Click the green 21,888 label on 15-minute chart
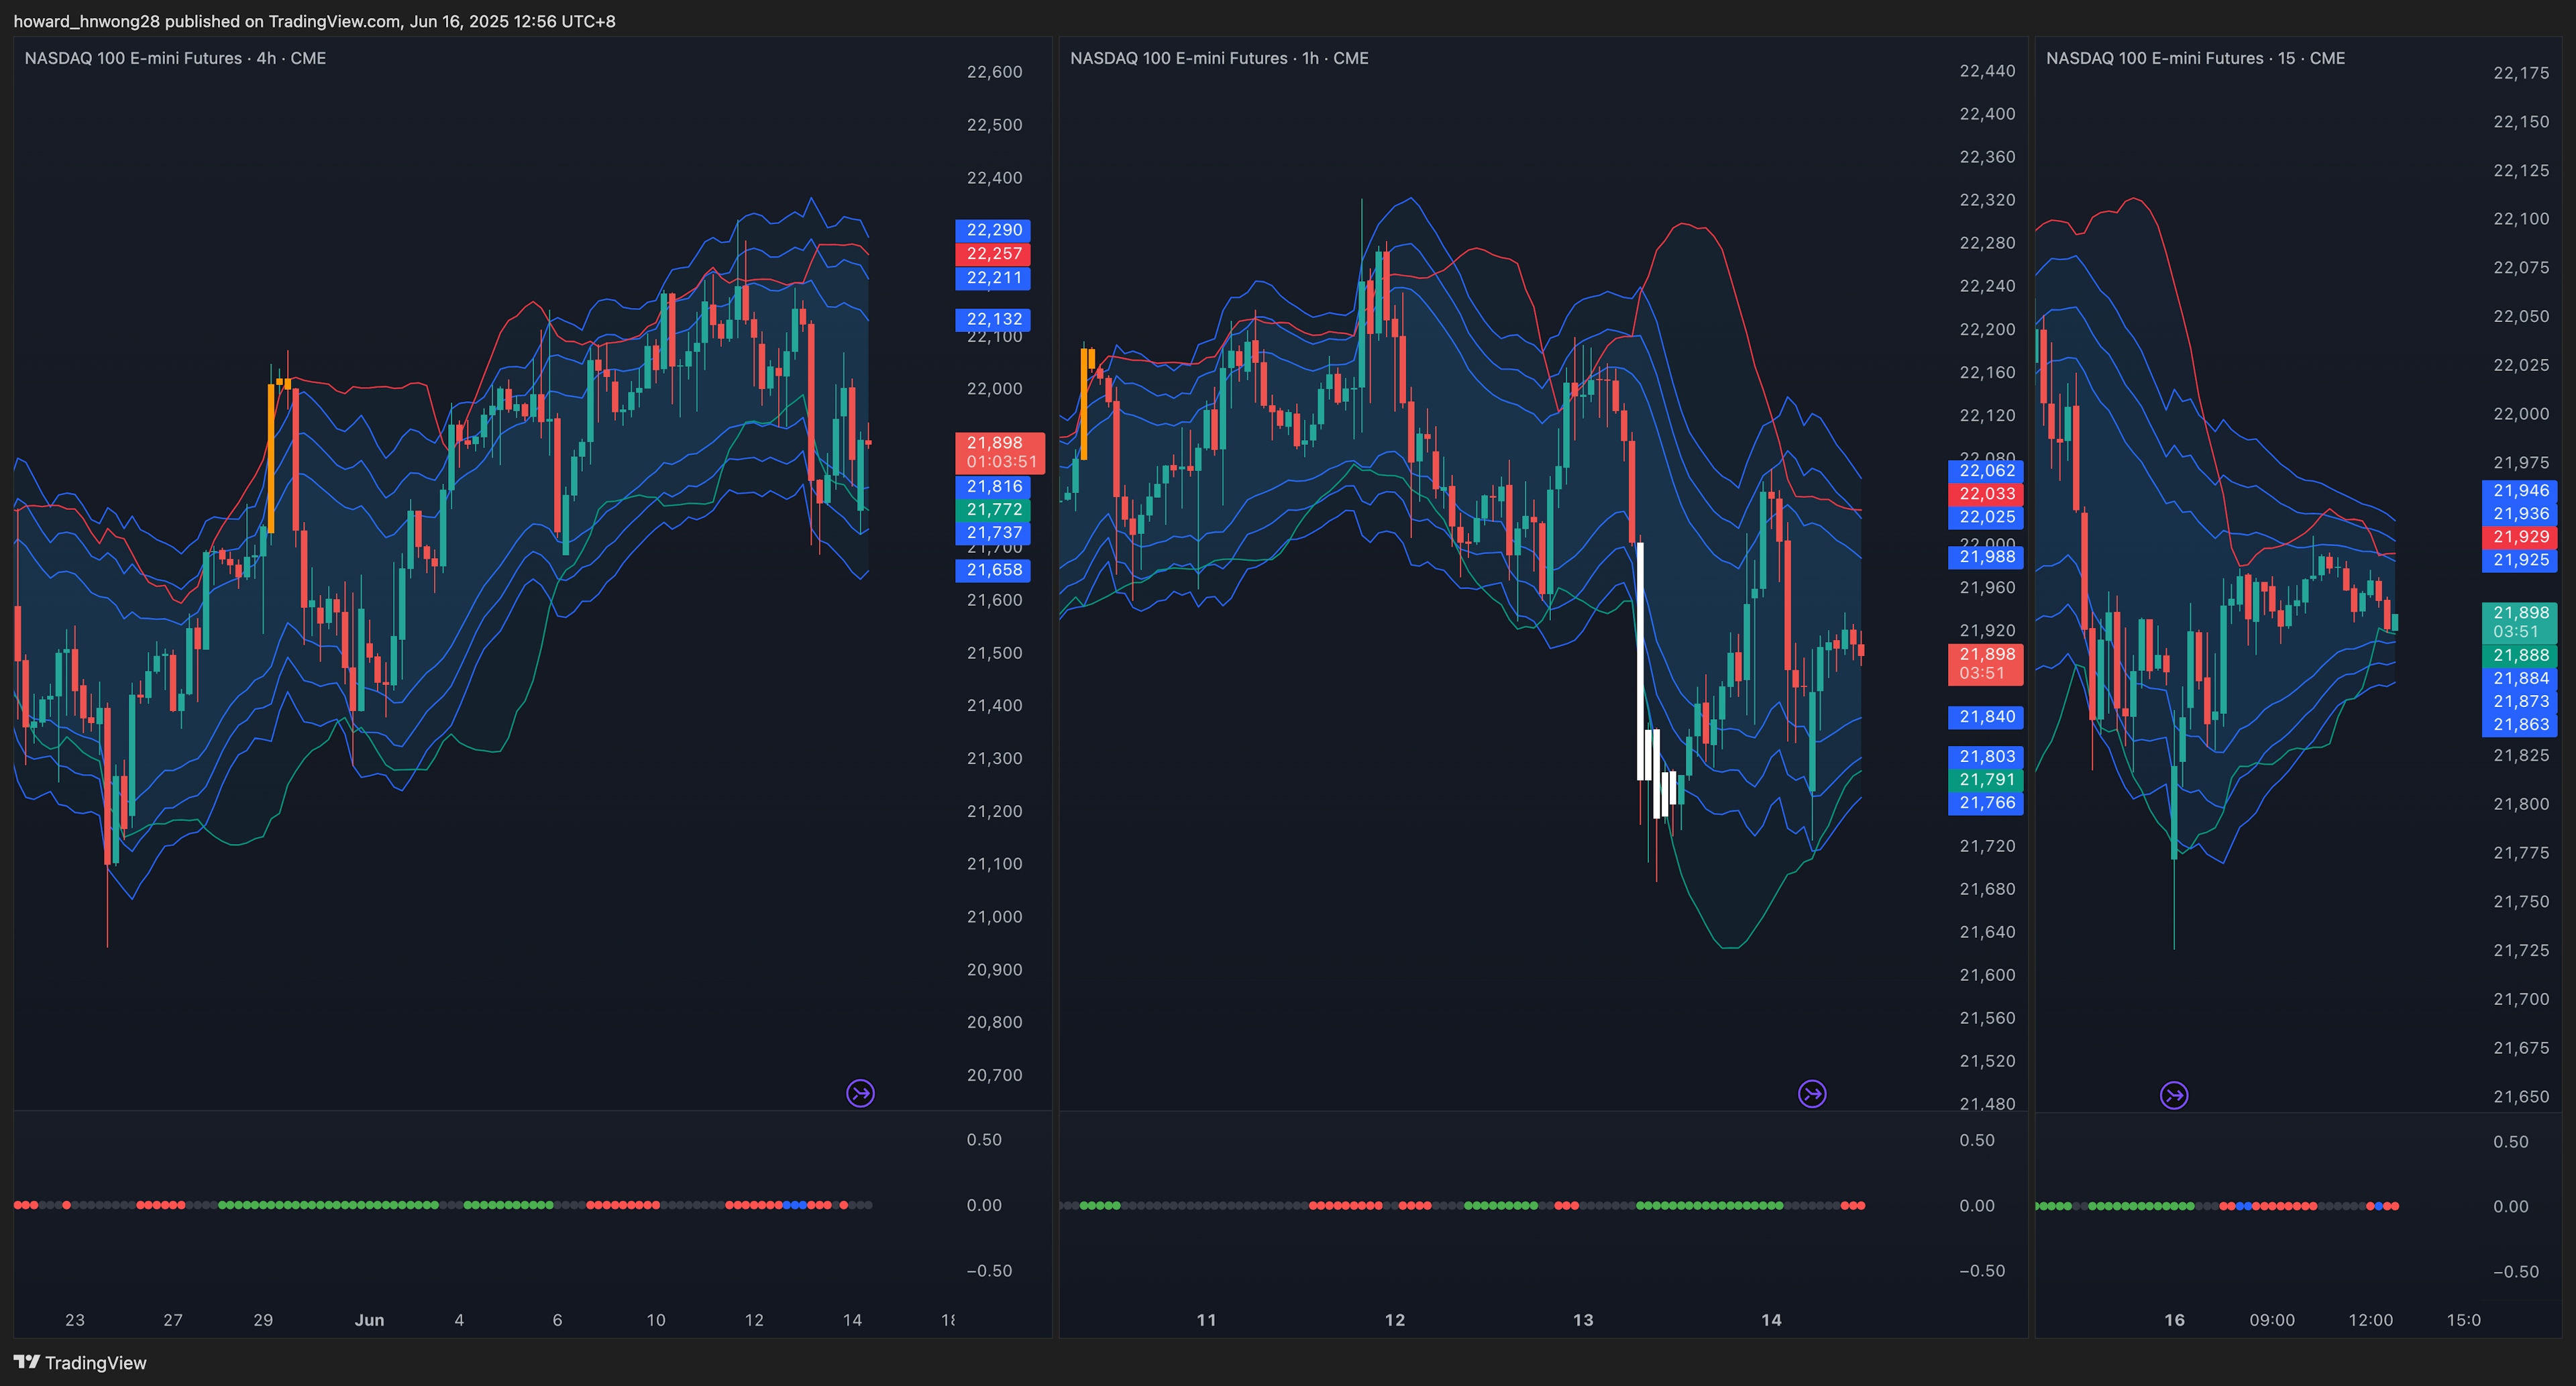This screenshot has height=1386, width=2576. click(2520, 655)
